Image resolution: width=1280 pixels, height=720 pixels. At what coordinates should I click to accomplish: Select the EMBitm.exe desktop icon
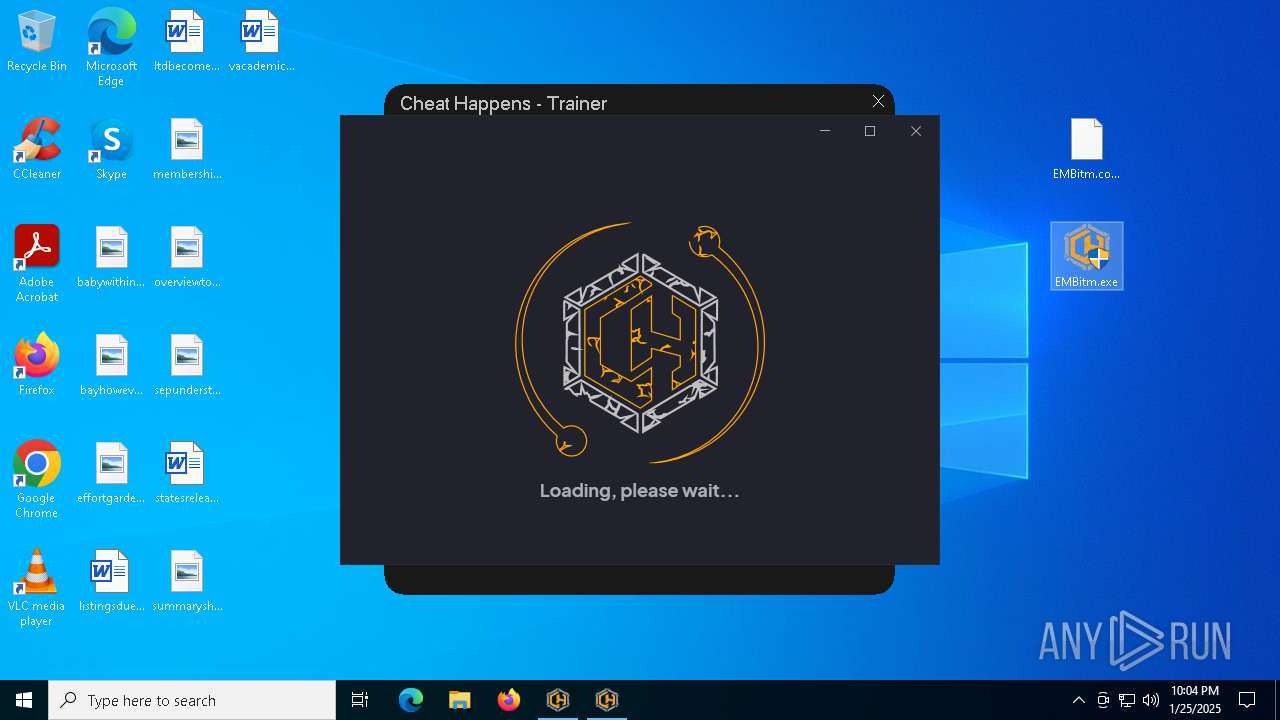[x=1087, y=256]
